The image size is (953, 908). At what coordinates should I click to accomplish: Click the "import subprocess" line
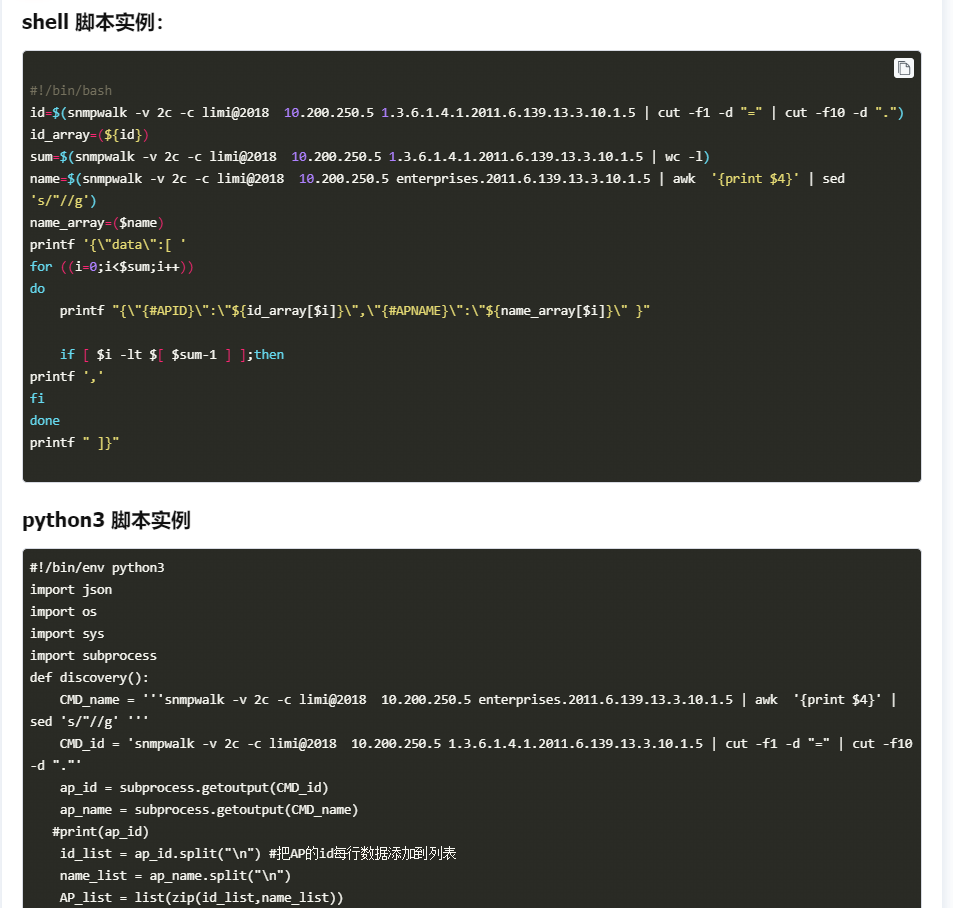coord(93,655)
